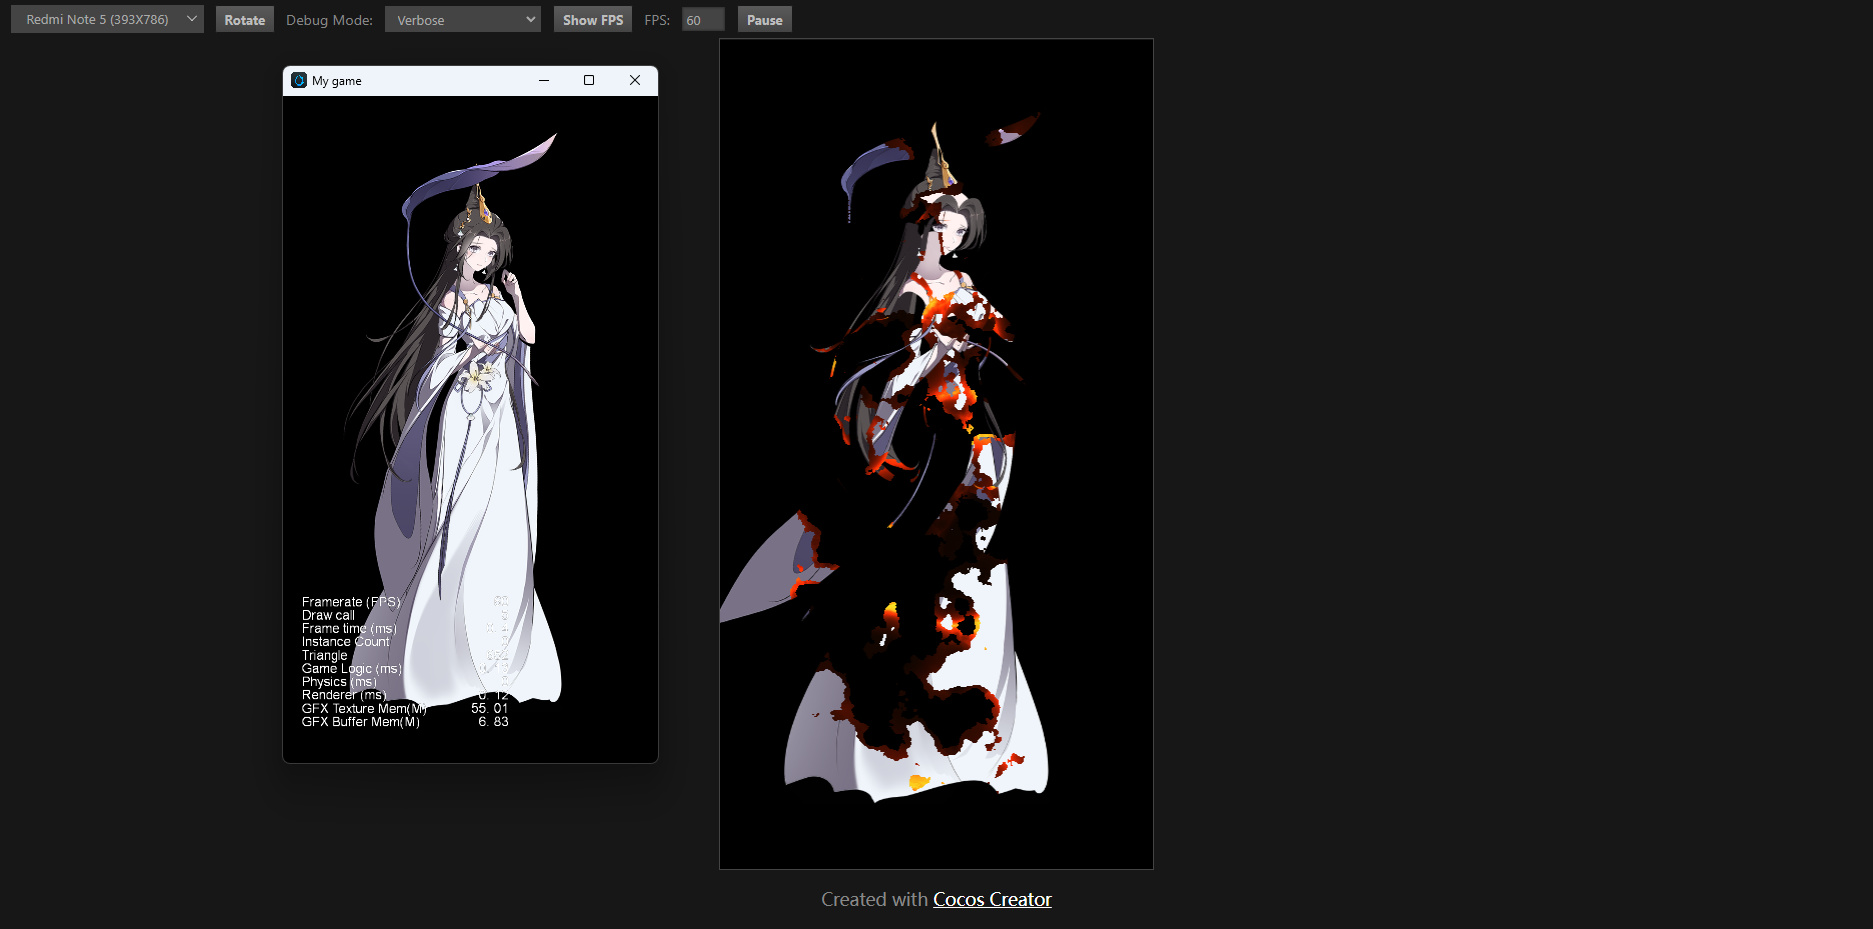1873x929 pixels.
Task: Maximize the My game window
Action: click(589, 80)
